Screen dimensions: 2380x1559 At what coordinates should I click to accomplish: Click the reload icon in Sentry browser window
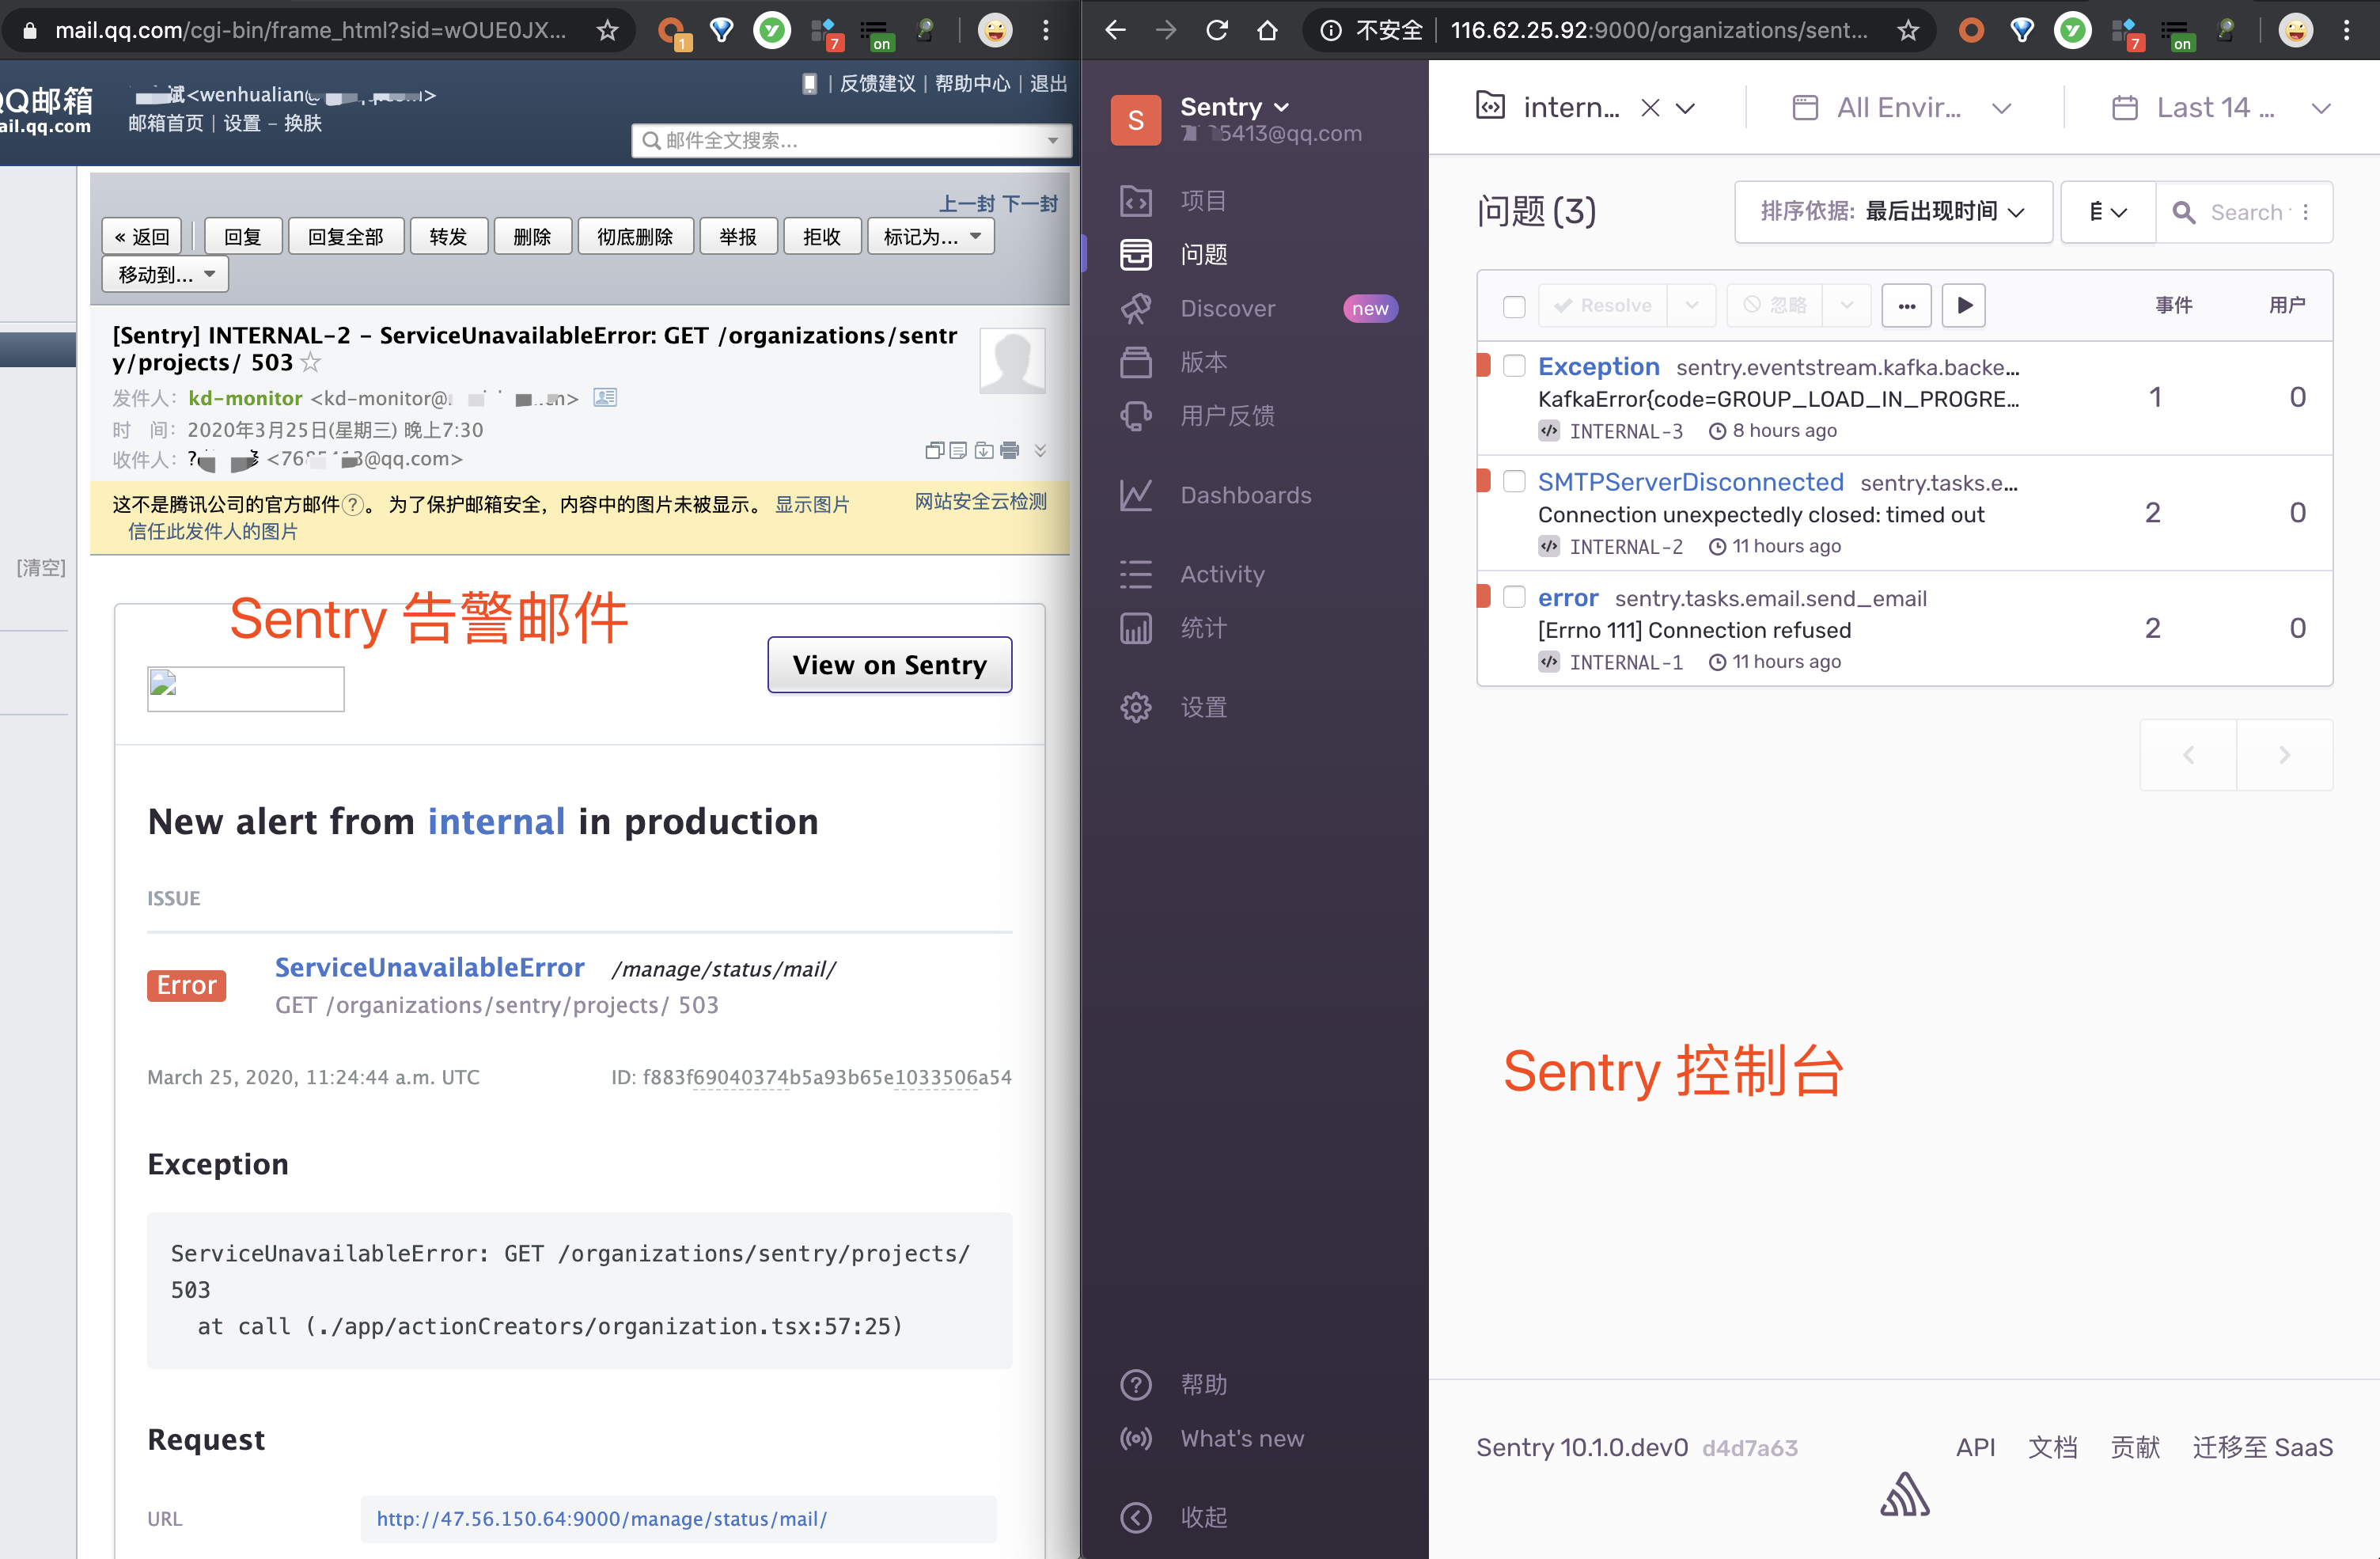(x=1216, y=30)
